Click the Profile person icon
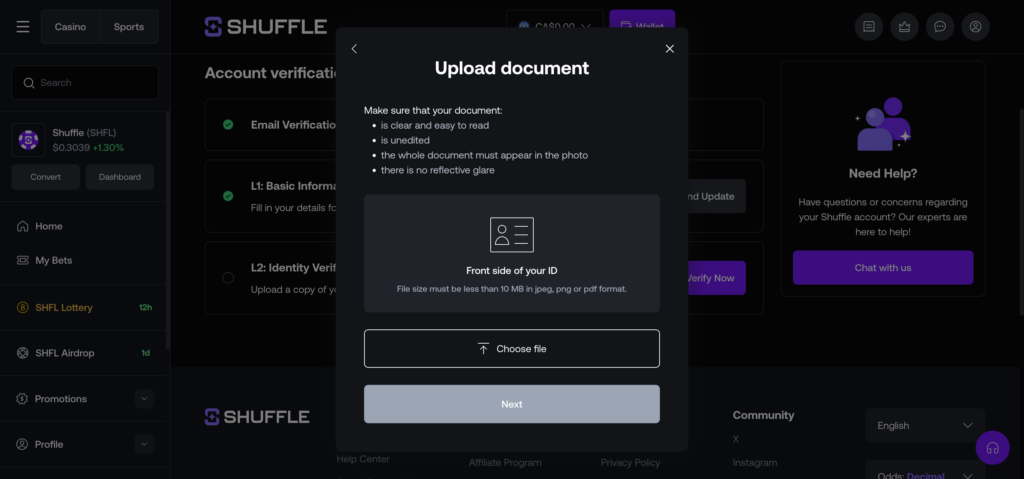 pos(22,444)
